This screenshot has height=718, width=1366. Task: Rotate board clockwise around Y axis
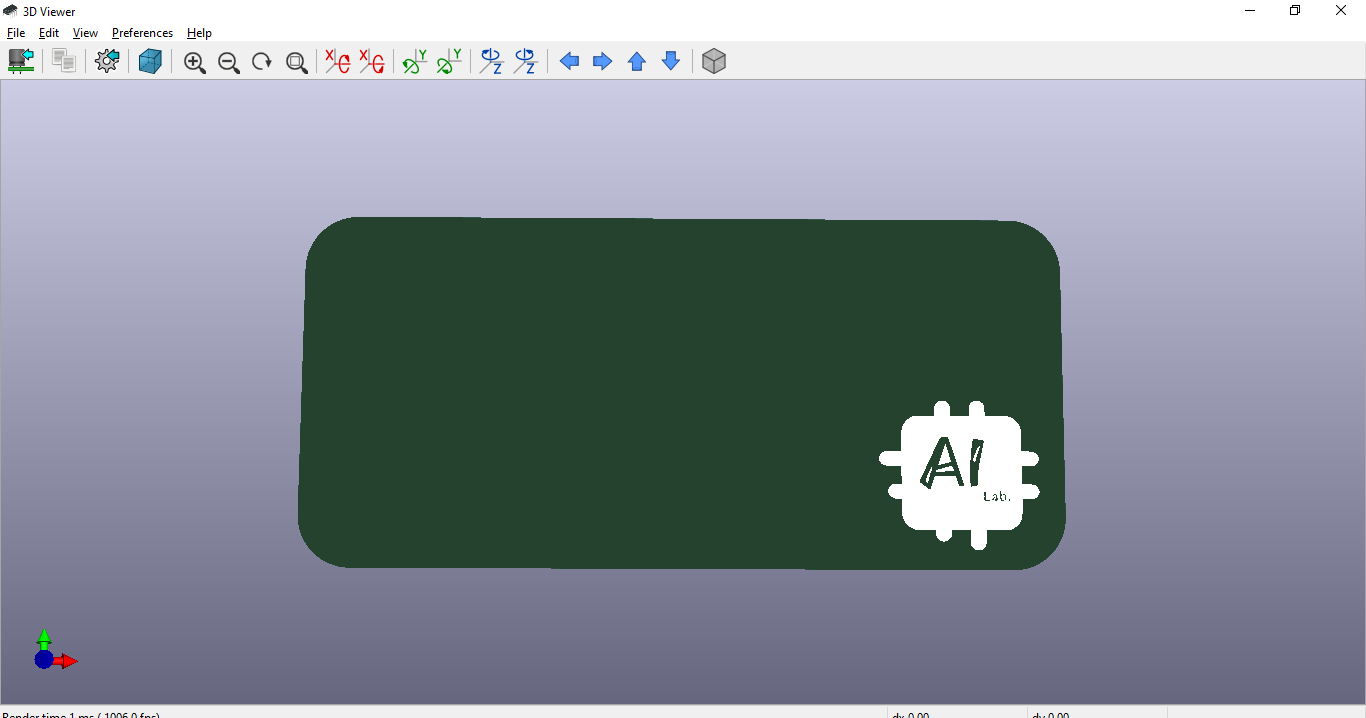(413, 61)
